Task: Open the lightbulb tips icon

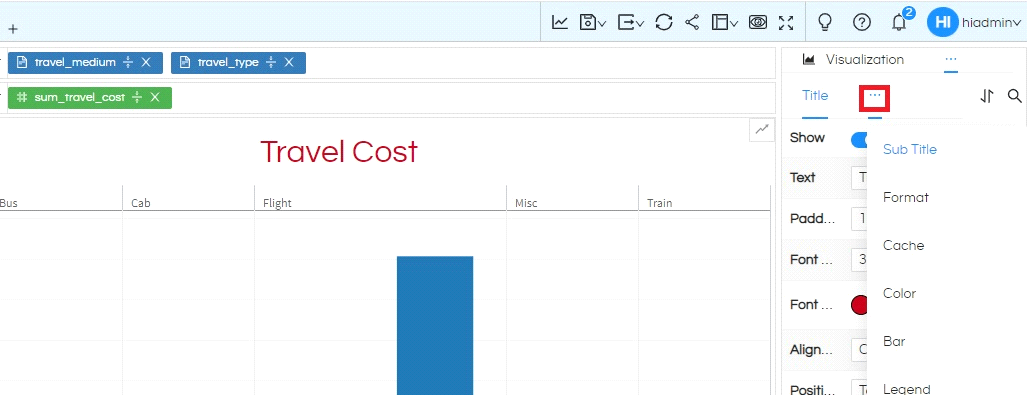Action: 825,22
